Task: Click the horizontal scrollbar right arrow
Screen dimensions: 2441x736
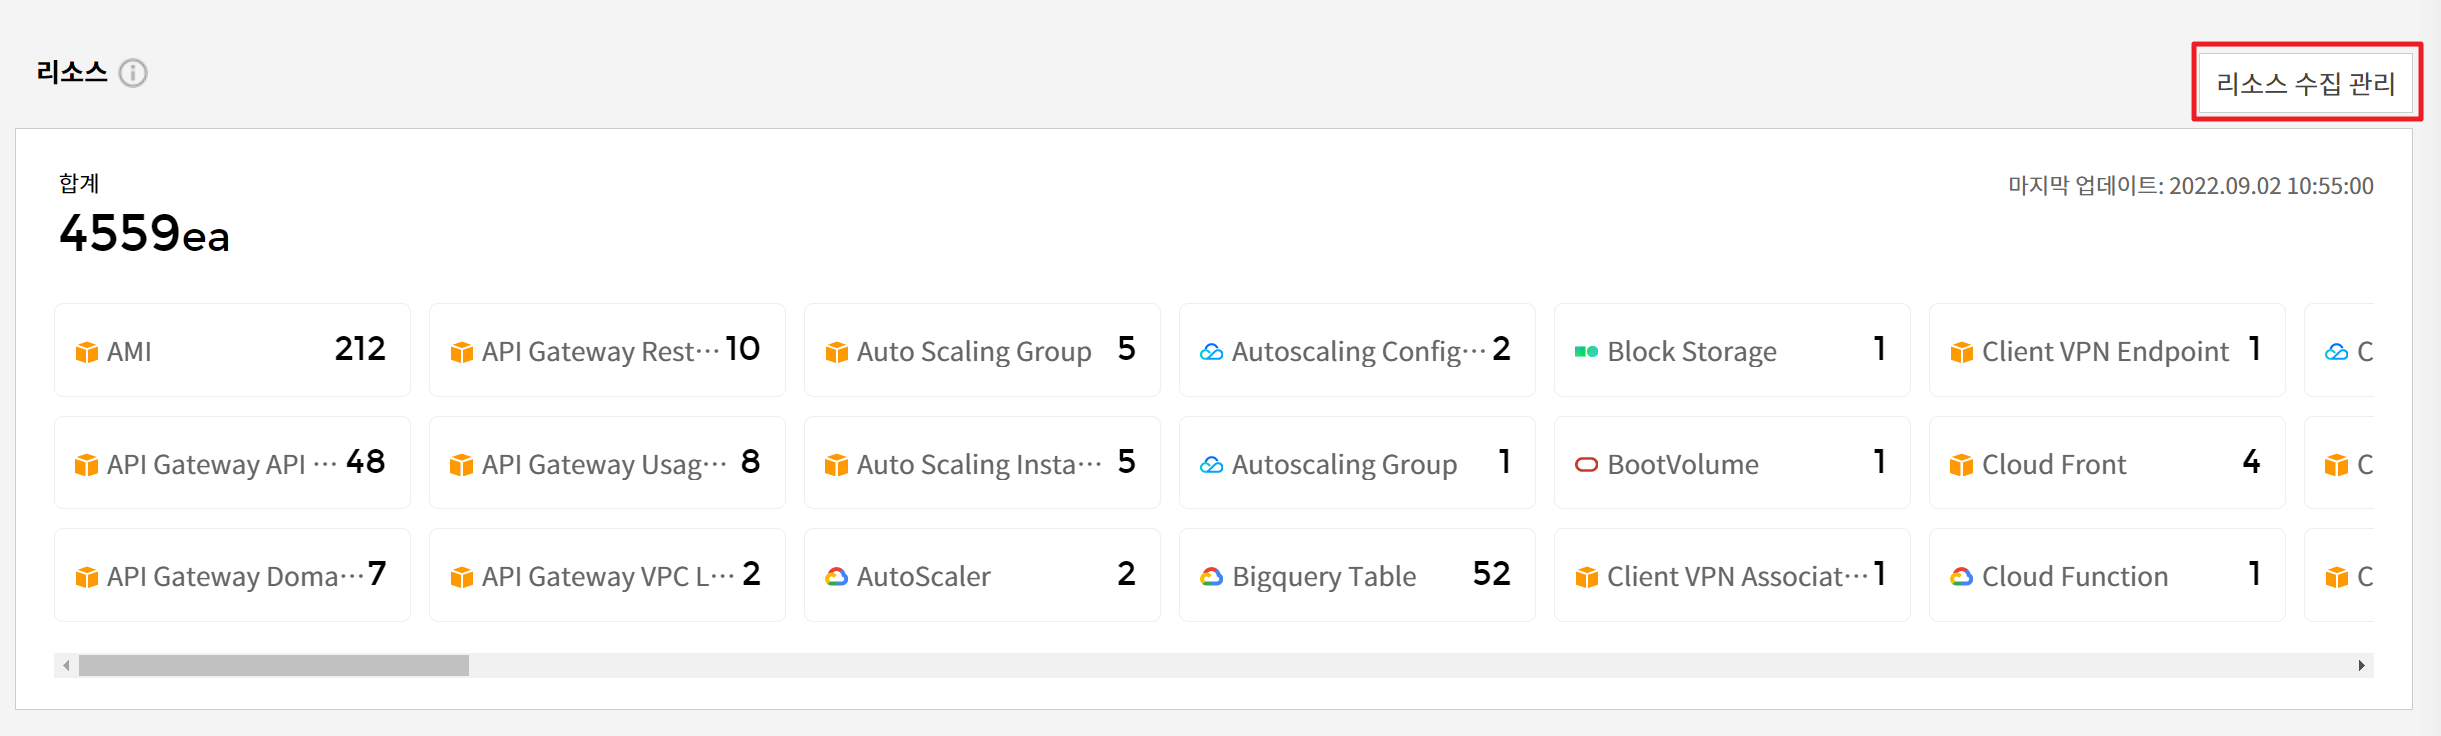Action: pos(2361,666)
